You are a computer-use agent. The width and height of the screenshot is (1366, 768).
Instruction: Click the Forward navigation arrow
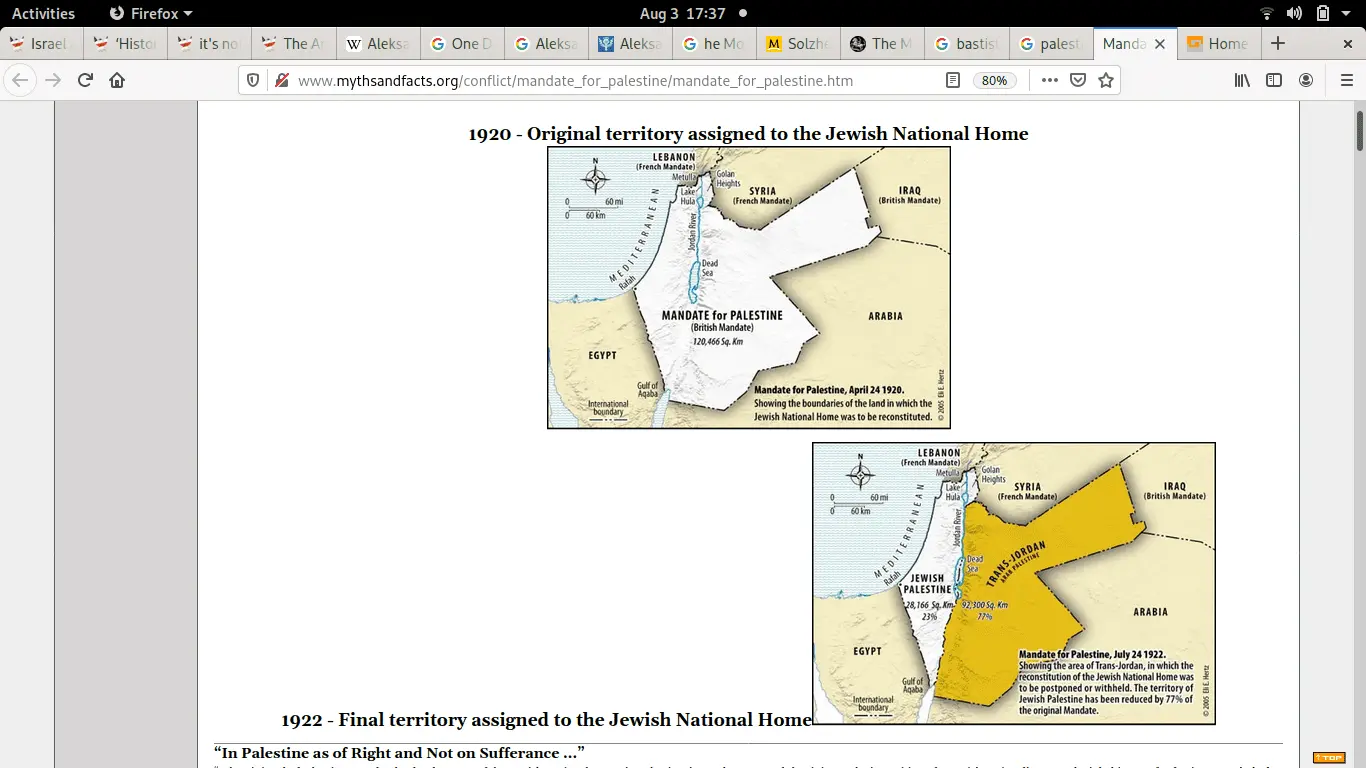tap(53, 80)
